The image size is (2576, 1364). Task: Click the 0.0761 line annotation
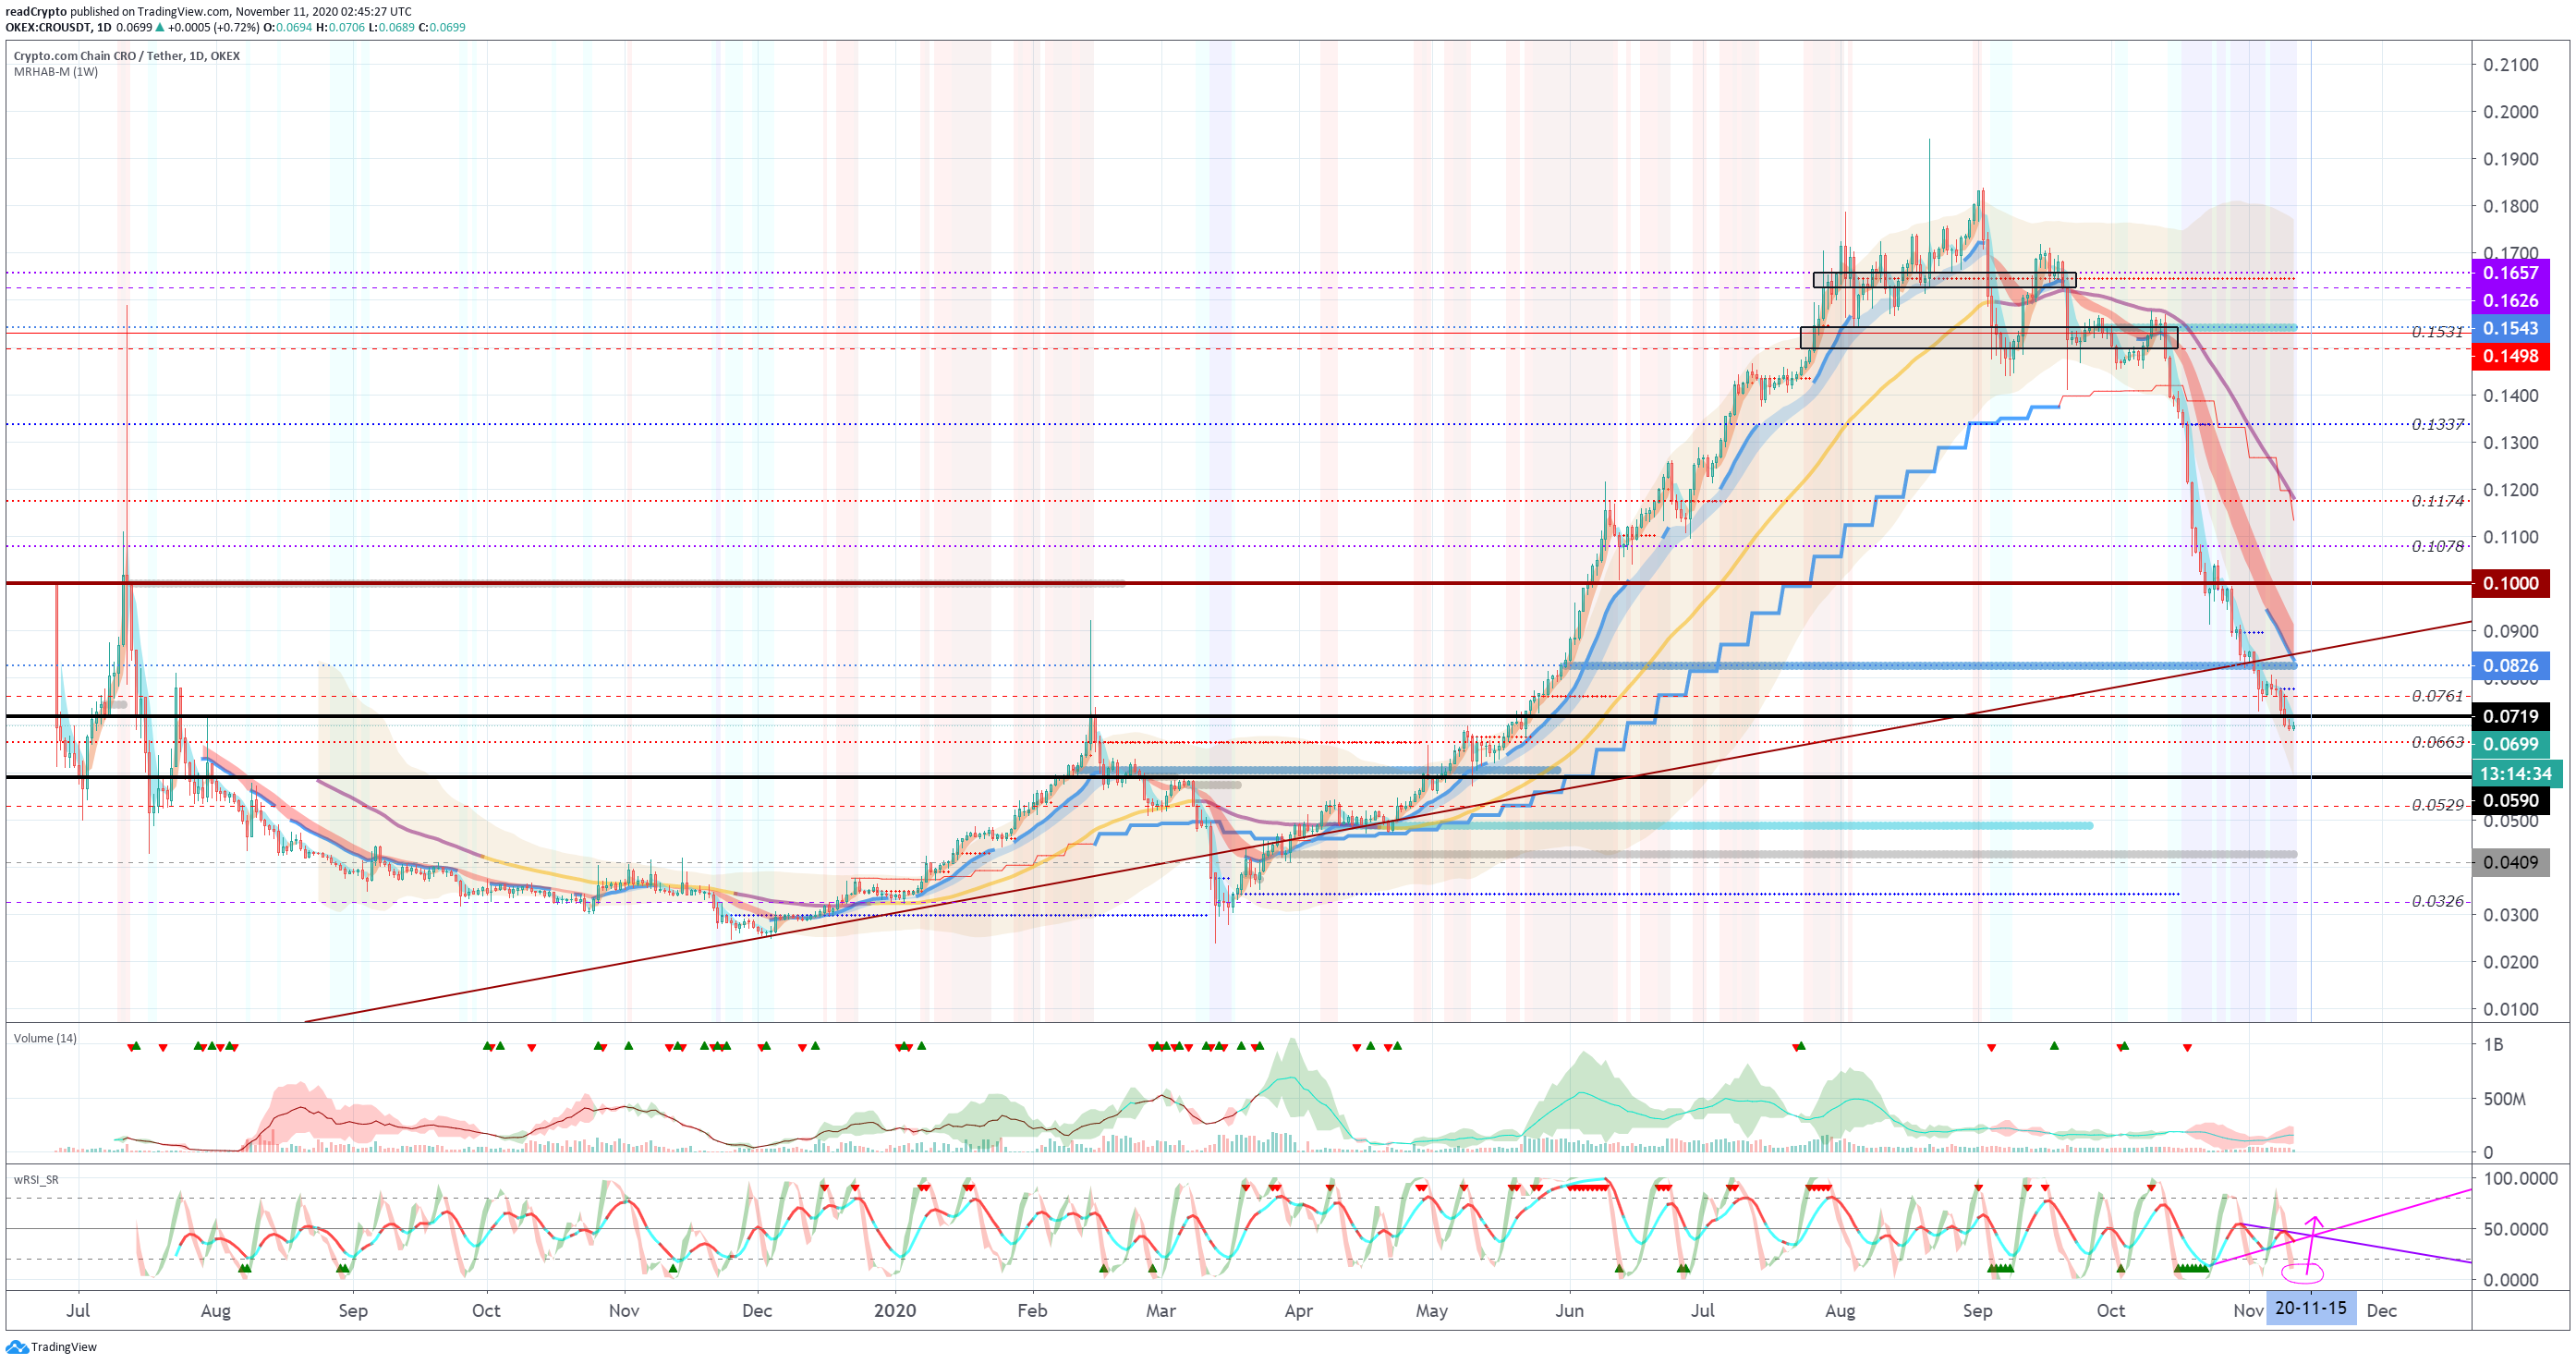point(2437,696)
